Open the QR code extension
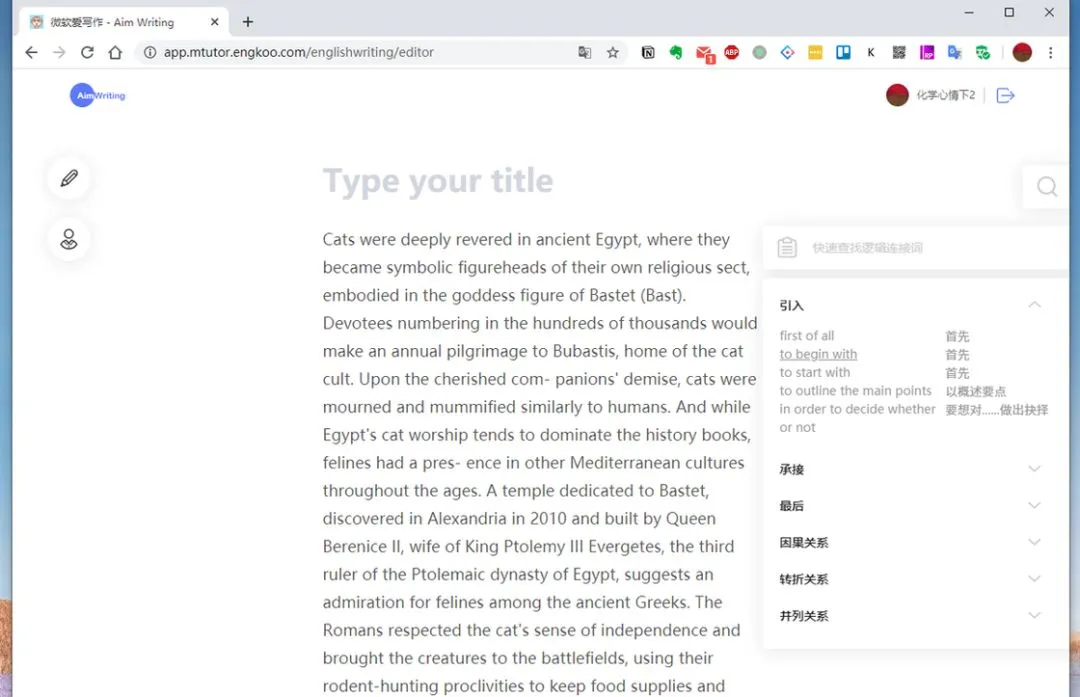 pyautogui.click(x=899, y=52)
